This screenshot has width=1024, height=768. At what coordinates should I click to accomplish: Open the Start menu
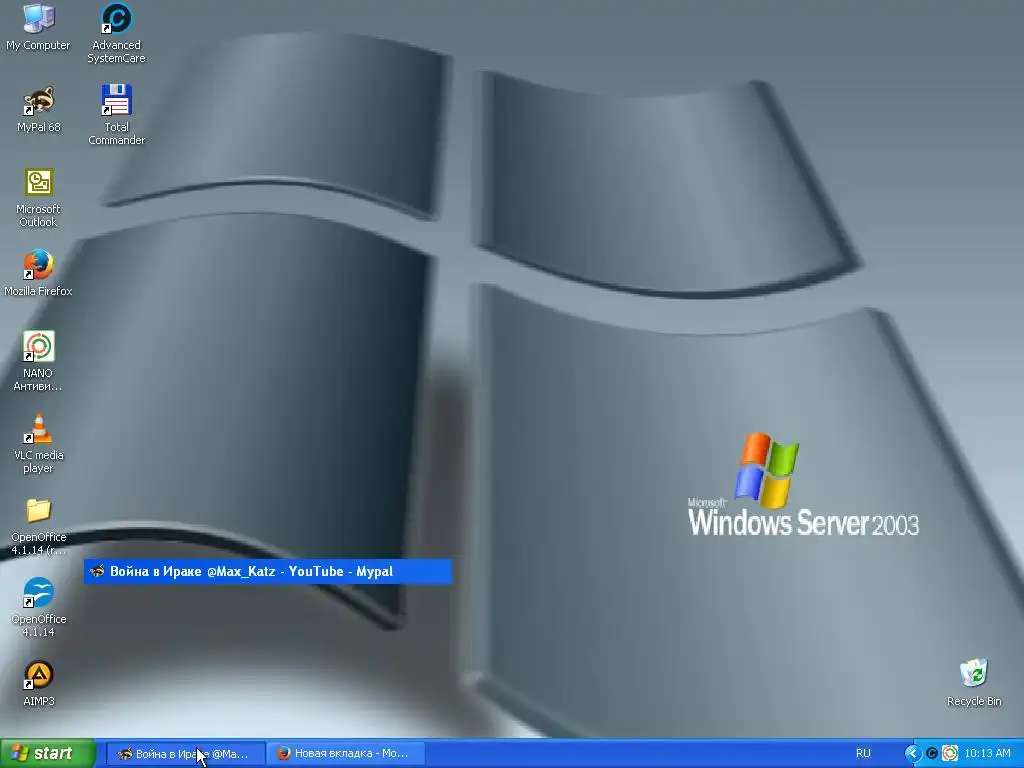coord(48,754)
